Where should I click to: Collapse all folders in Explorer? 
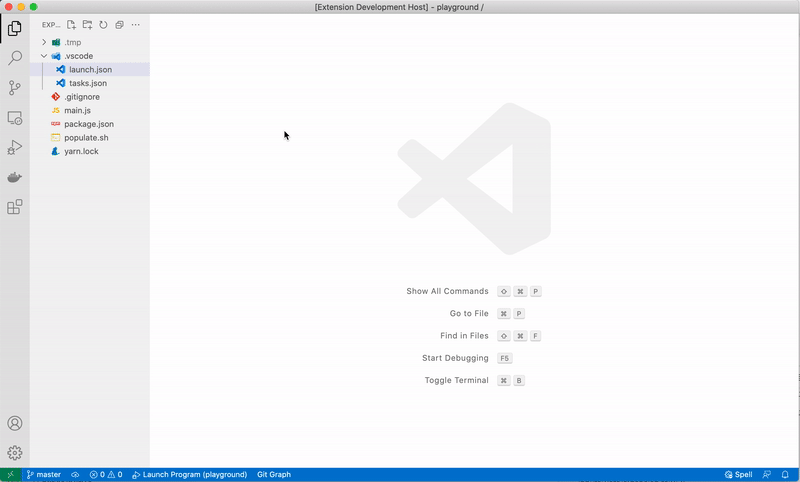pyautogui.click(x=119, y=24)
